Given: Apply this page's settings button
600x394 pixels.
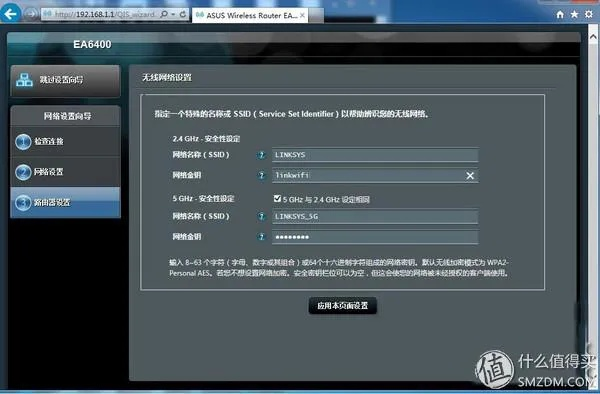Looking at the screenshot, I should pos(342,306).
